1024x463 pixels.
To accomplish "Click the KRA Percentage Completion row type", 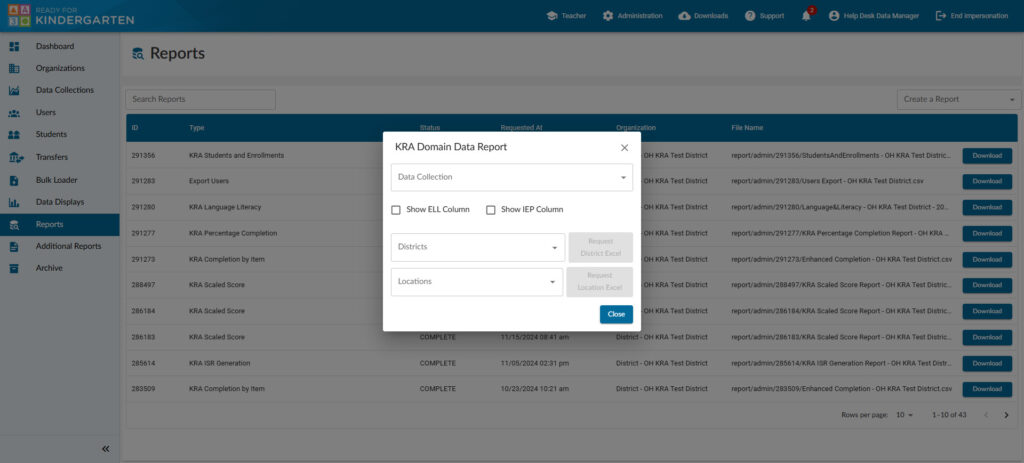I will click(x=232, y=233).
